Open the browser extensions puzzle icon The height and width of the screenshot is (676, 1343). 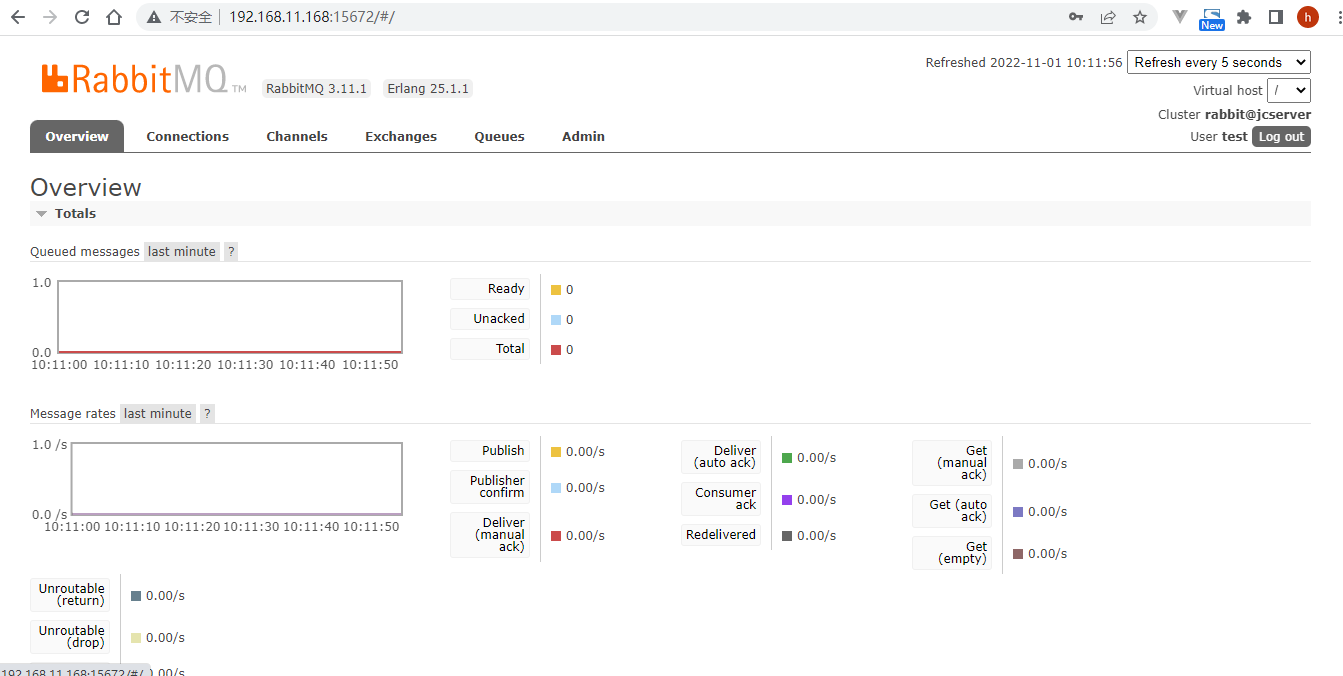(1244, 17)
